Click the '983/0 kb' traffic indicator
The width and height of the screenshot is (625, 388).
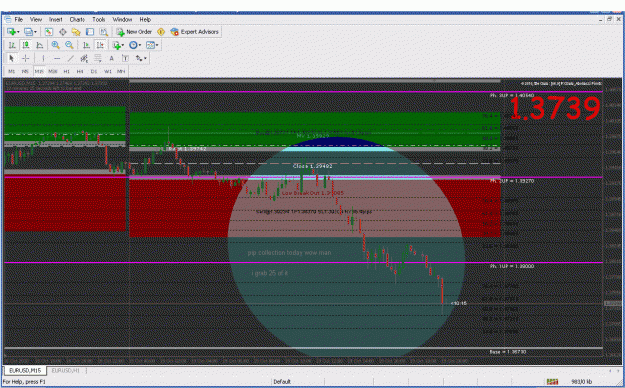click(x=582, y=382)
